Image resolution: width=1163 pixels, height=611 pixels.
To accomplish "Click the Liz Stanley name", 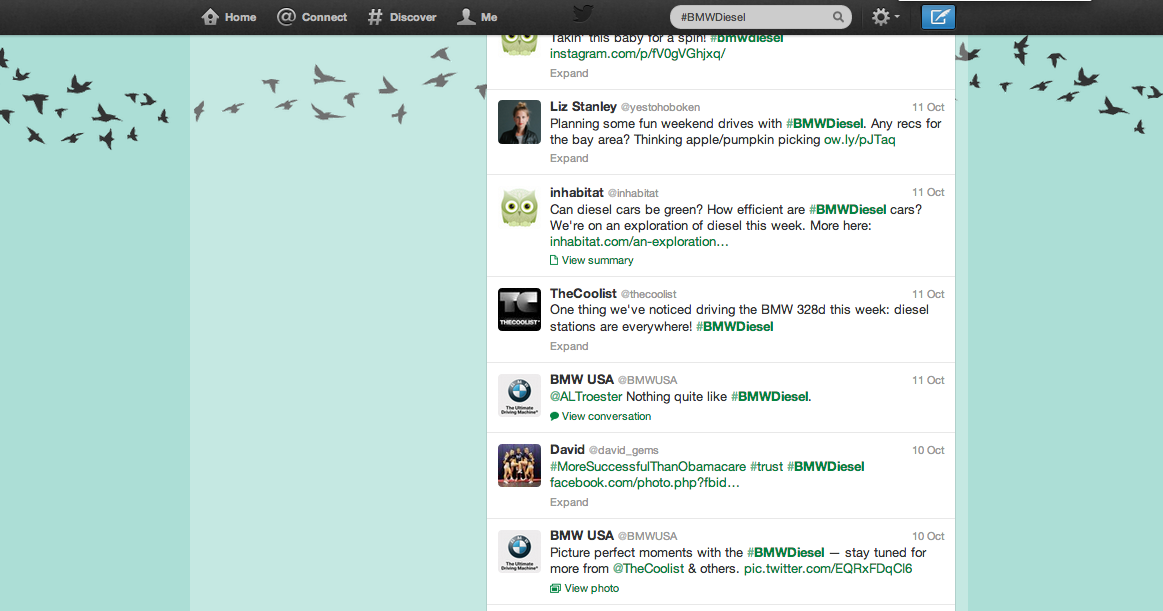I will tap(583, 107).
